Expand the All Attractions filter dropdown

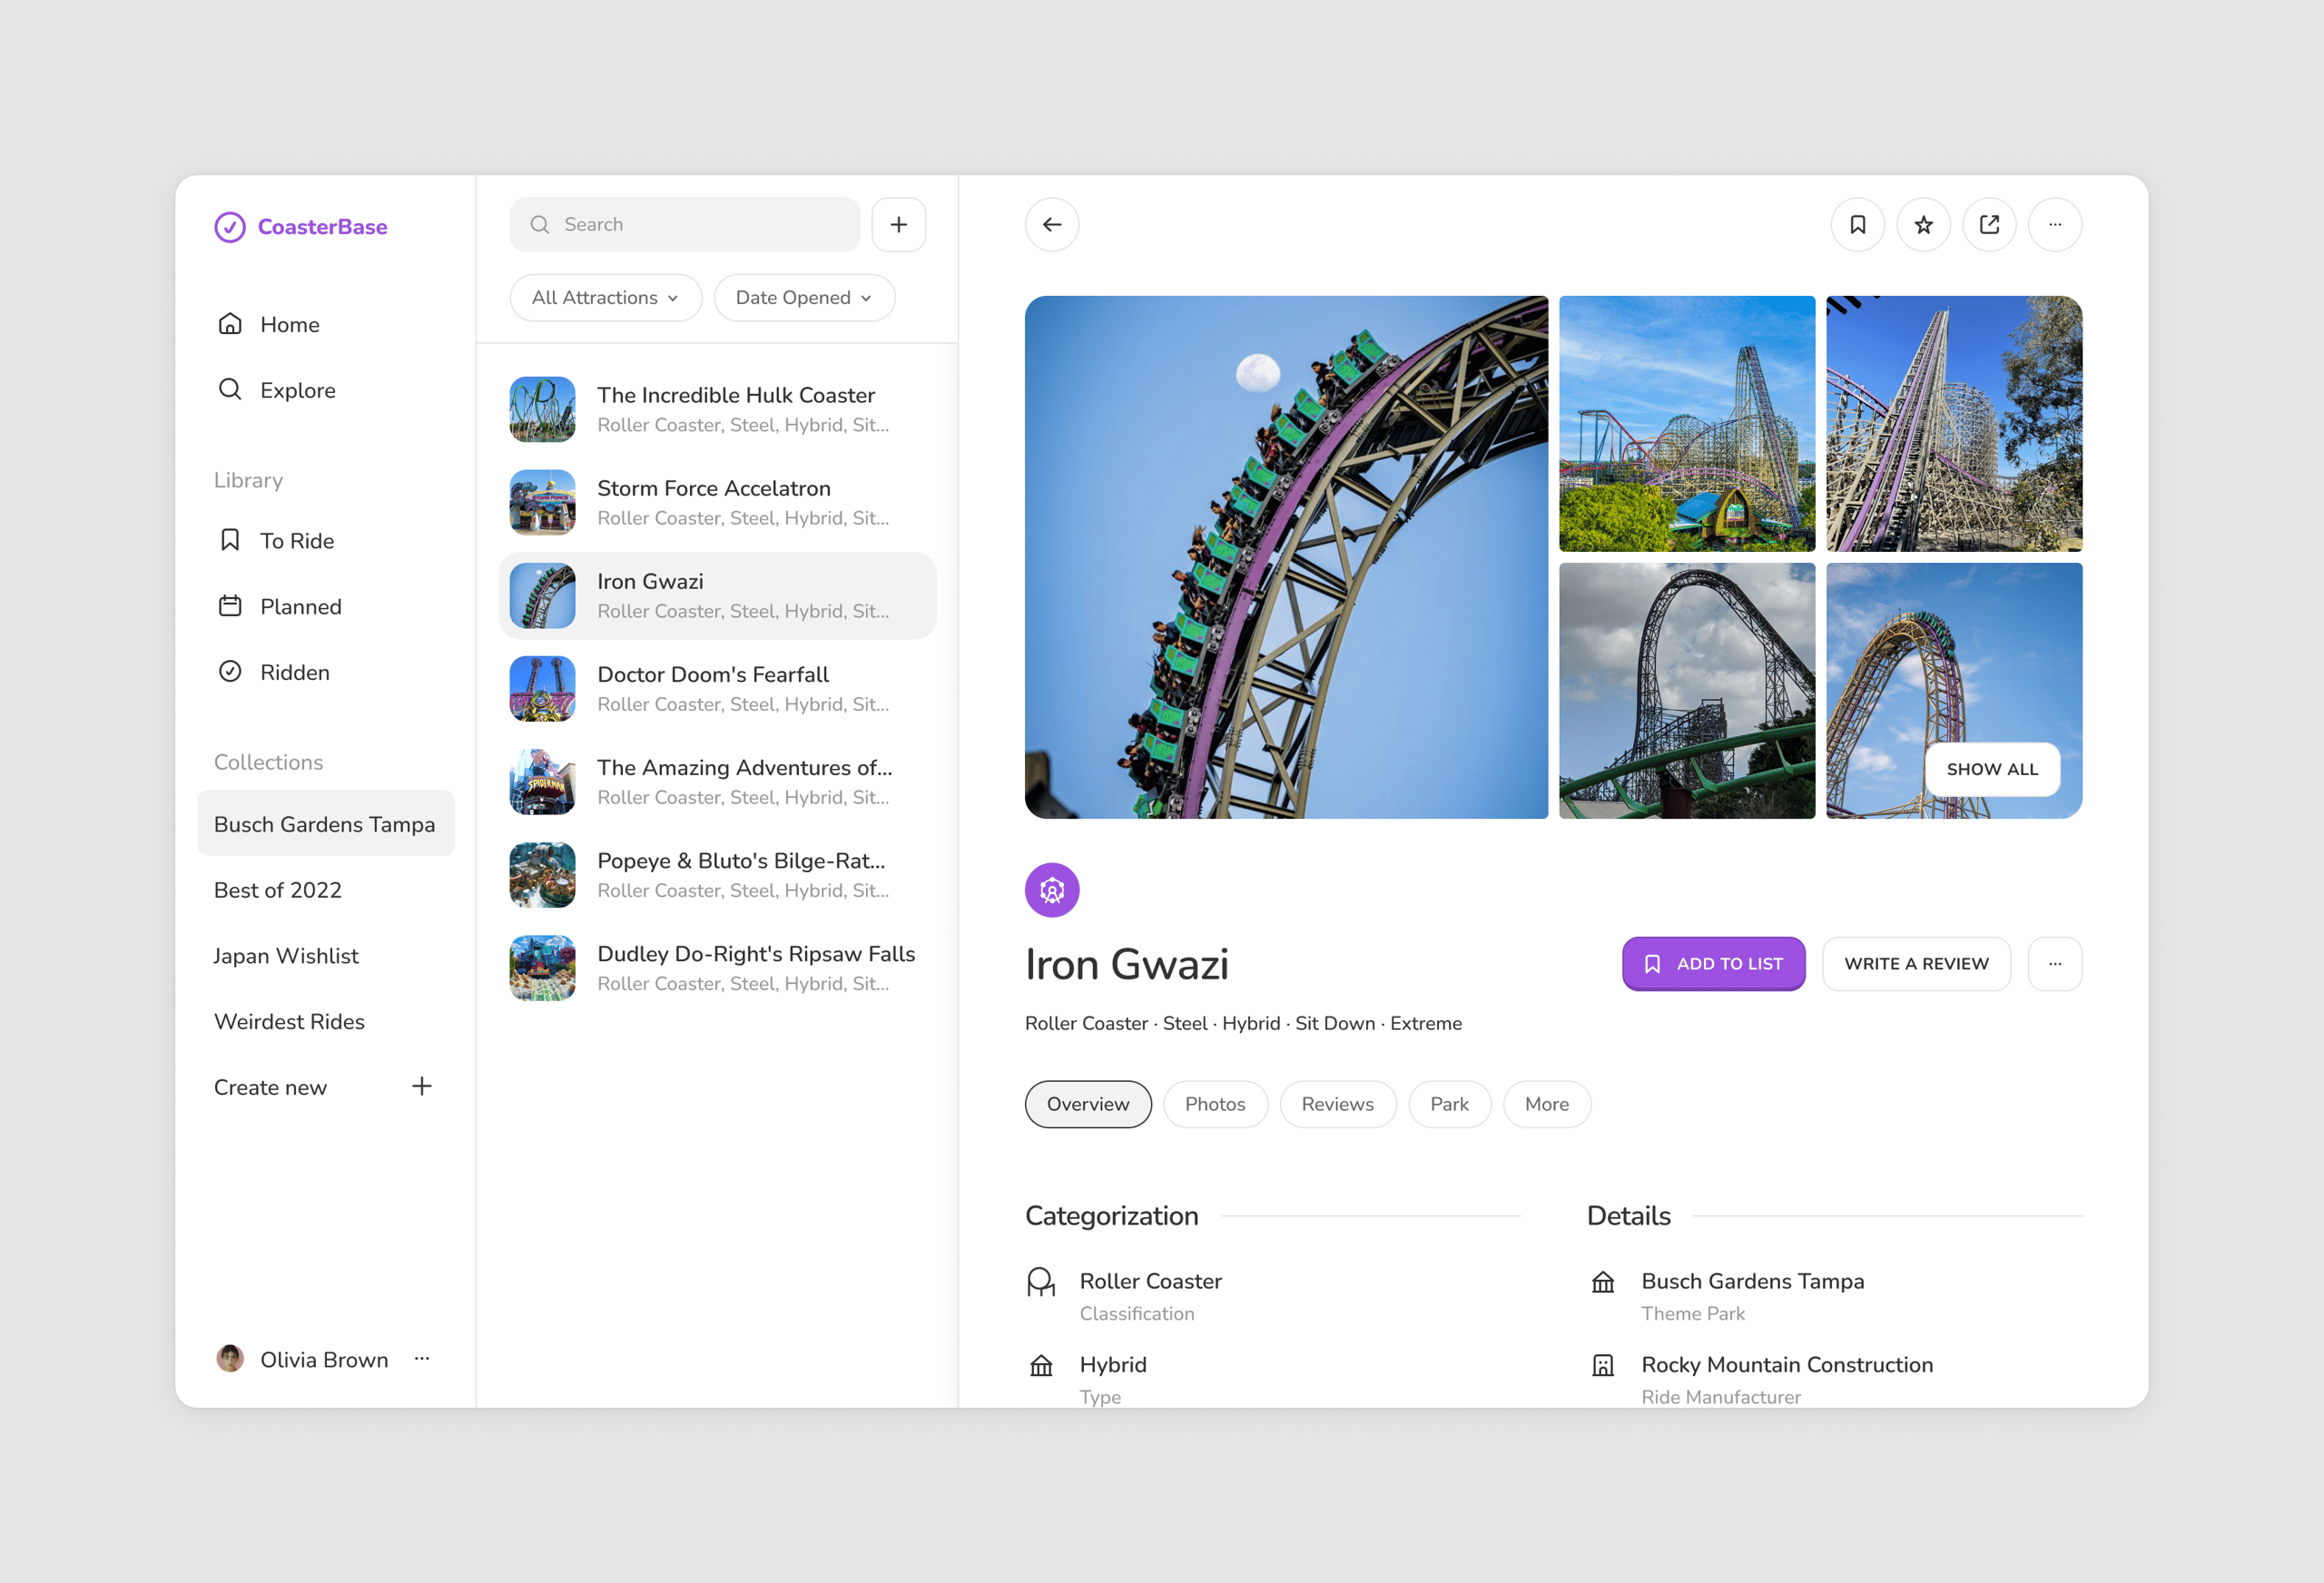[x=605, y=298]
